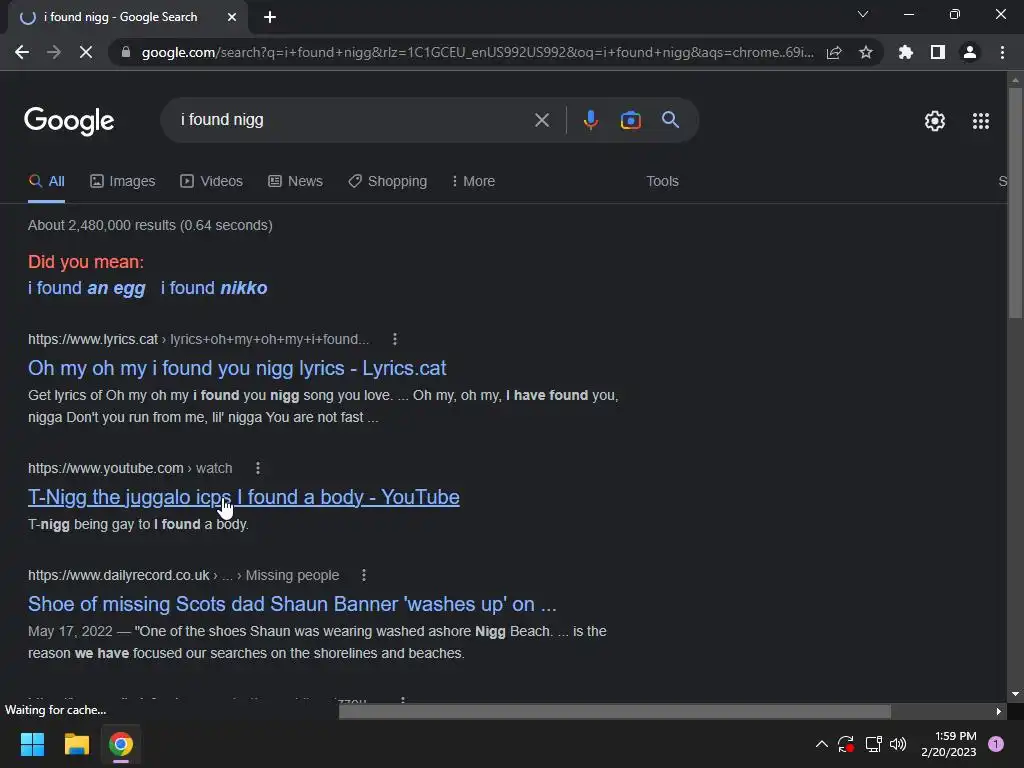This screenshot has width=1024, height=768.
Task: Open the Google apps grid
Action: 981,121
